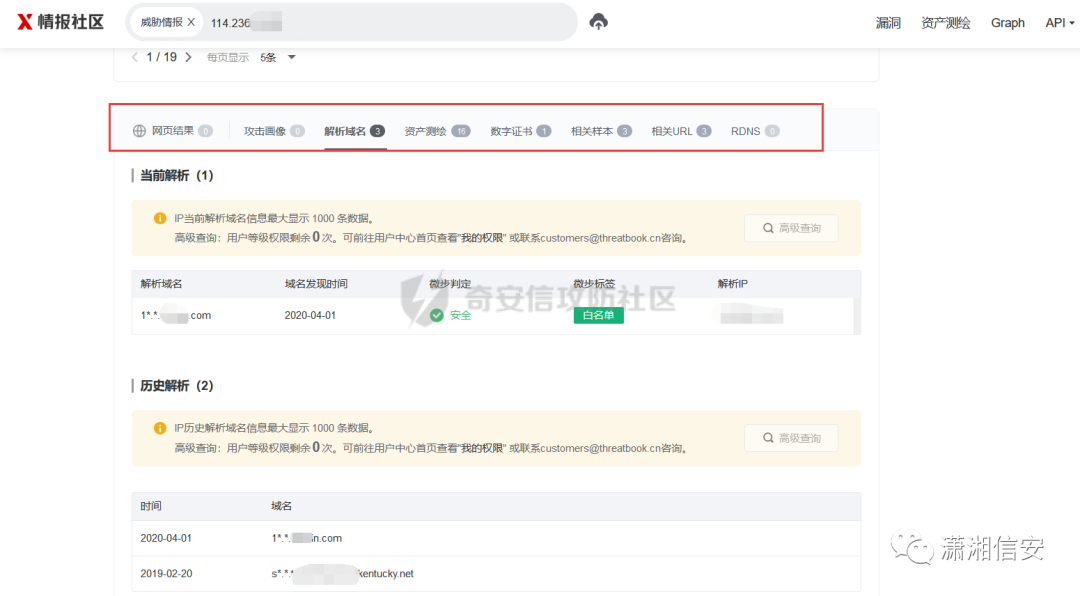Screen dimensions: 1080x596
Task: Click the 时间 column header in history table
Action: pos(151,506)
